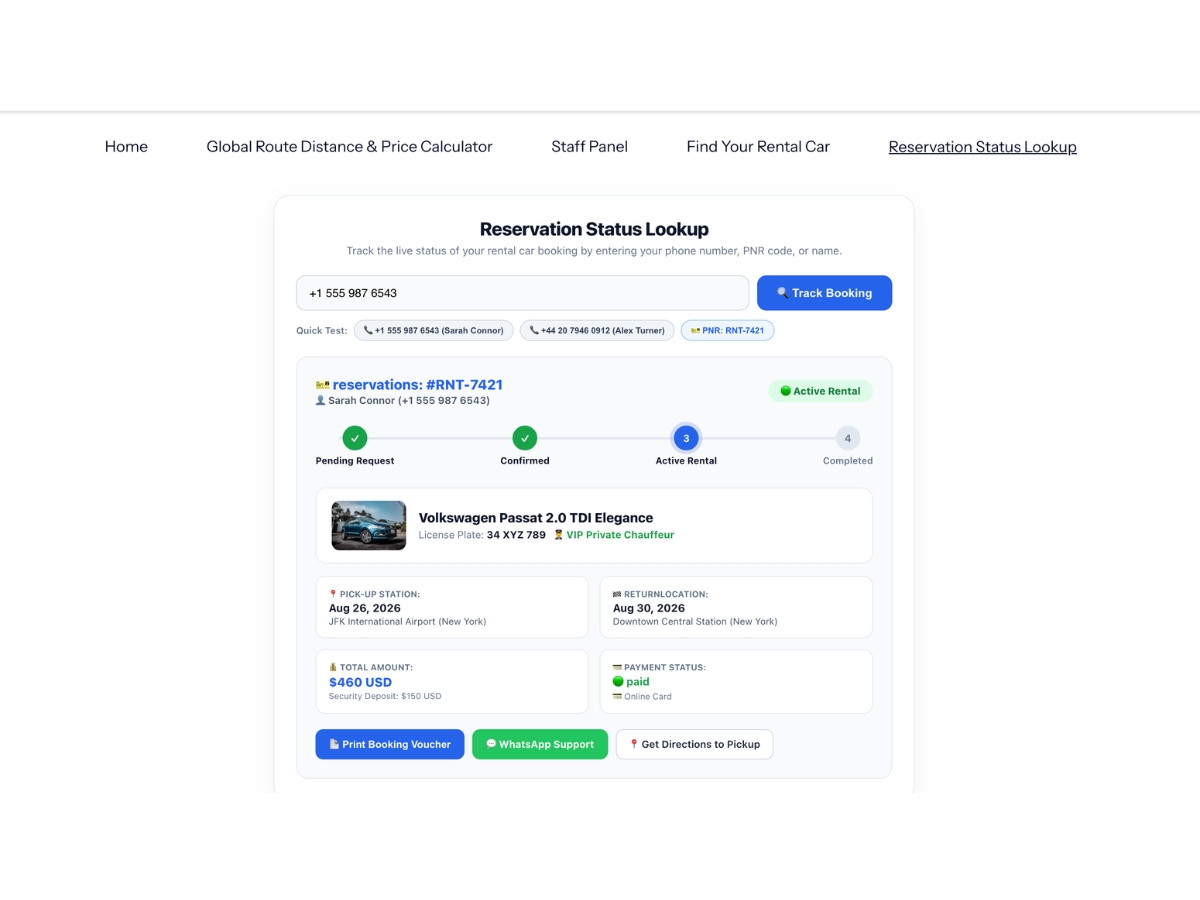Open Reservation Status Lookup nav link
The image size is (1200, 900).
point(982,147)
